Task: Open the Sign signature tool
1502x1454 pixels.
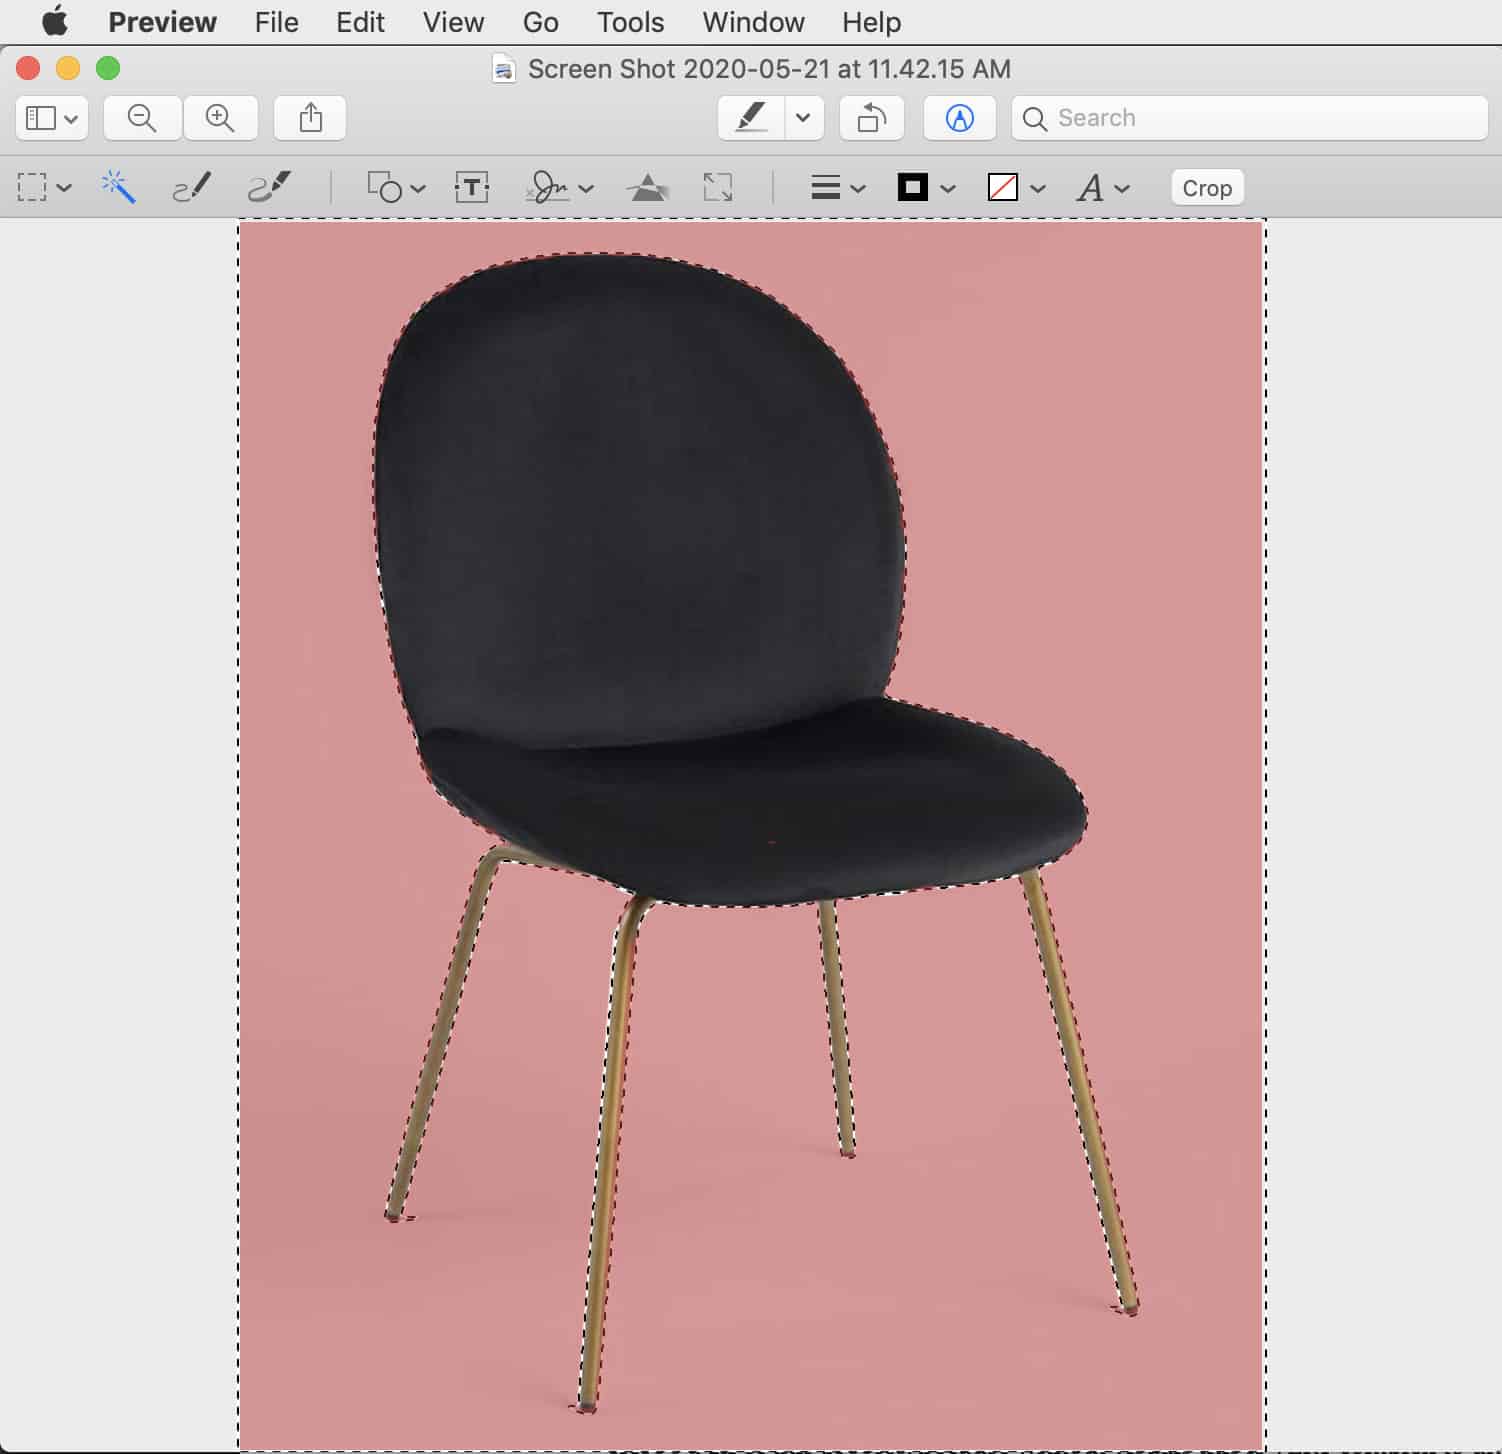Action: (548, 187)
